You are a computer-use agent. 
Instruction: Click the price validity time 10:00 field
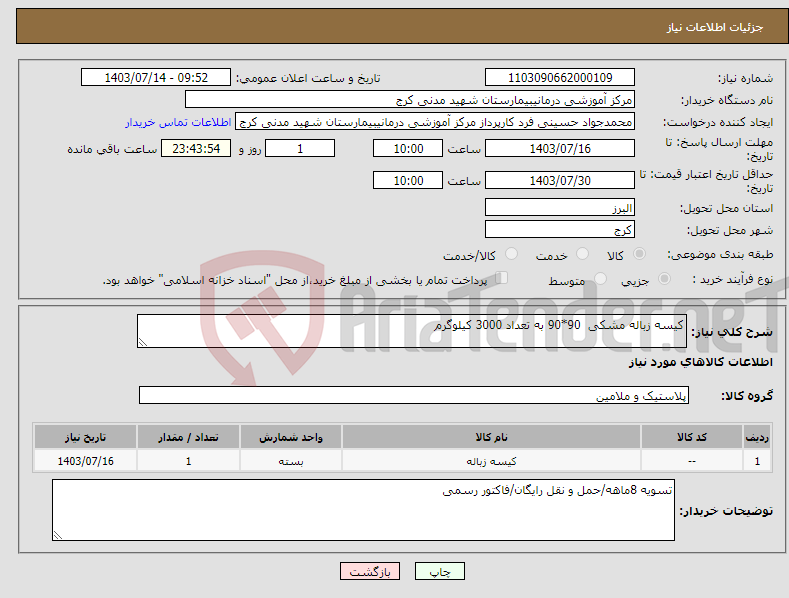pos(408,180)
